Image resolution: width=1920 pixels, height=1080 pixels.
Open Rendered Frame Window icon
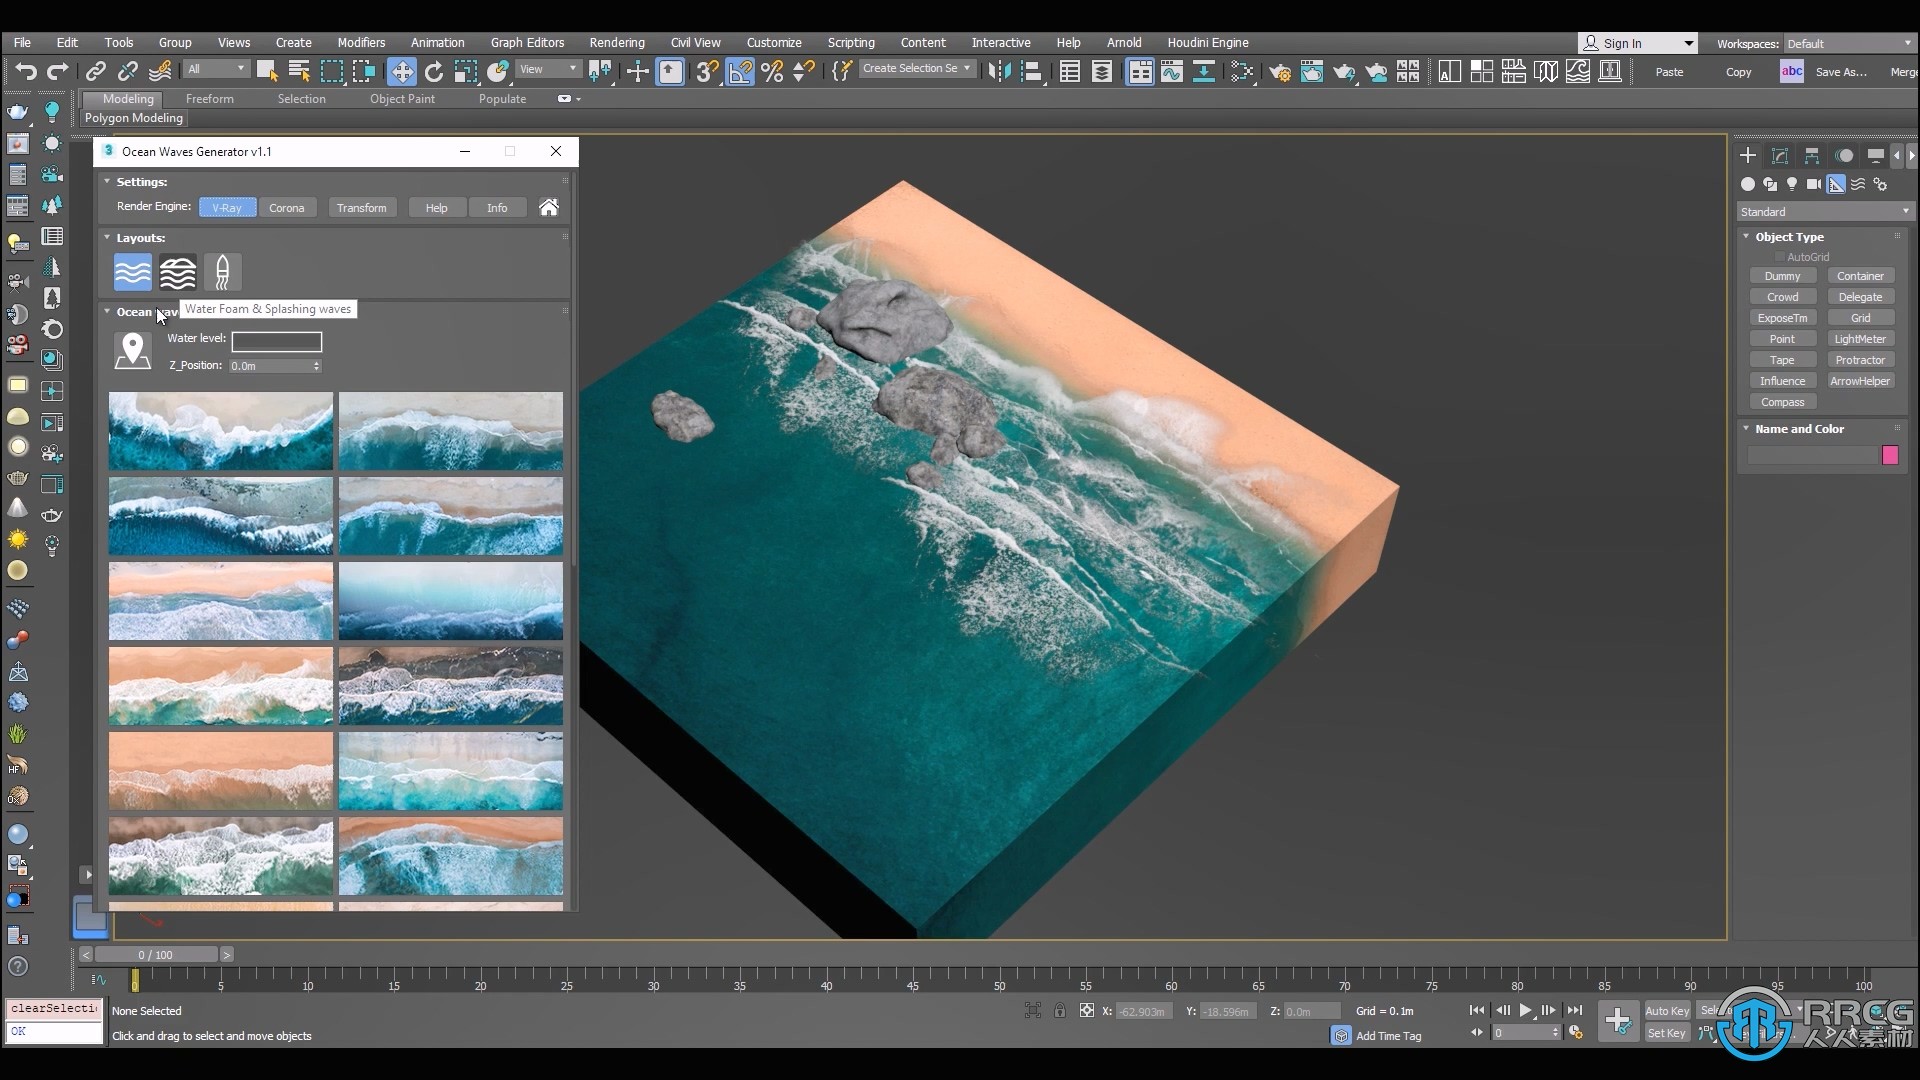1312,71
